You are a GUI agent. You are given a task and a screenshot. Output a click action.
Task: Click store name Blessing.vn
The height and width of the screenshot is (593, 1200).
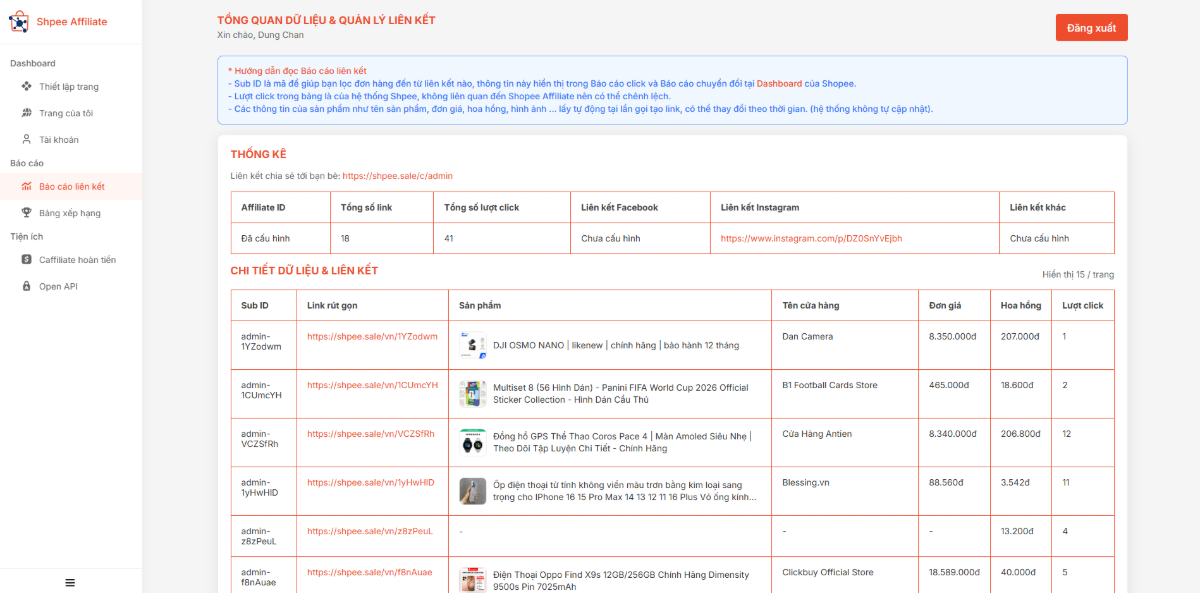[x=805, y=482]
